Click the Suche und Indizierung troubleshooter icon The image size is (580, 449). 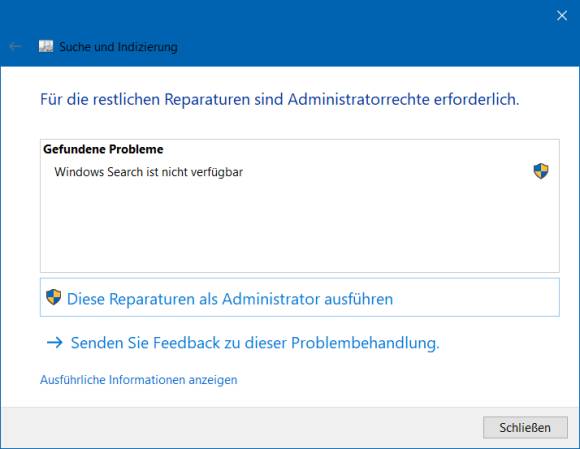pyautogui.click(x=46, y=46)
